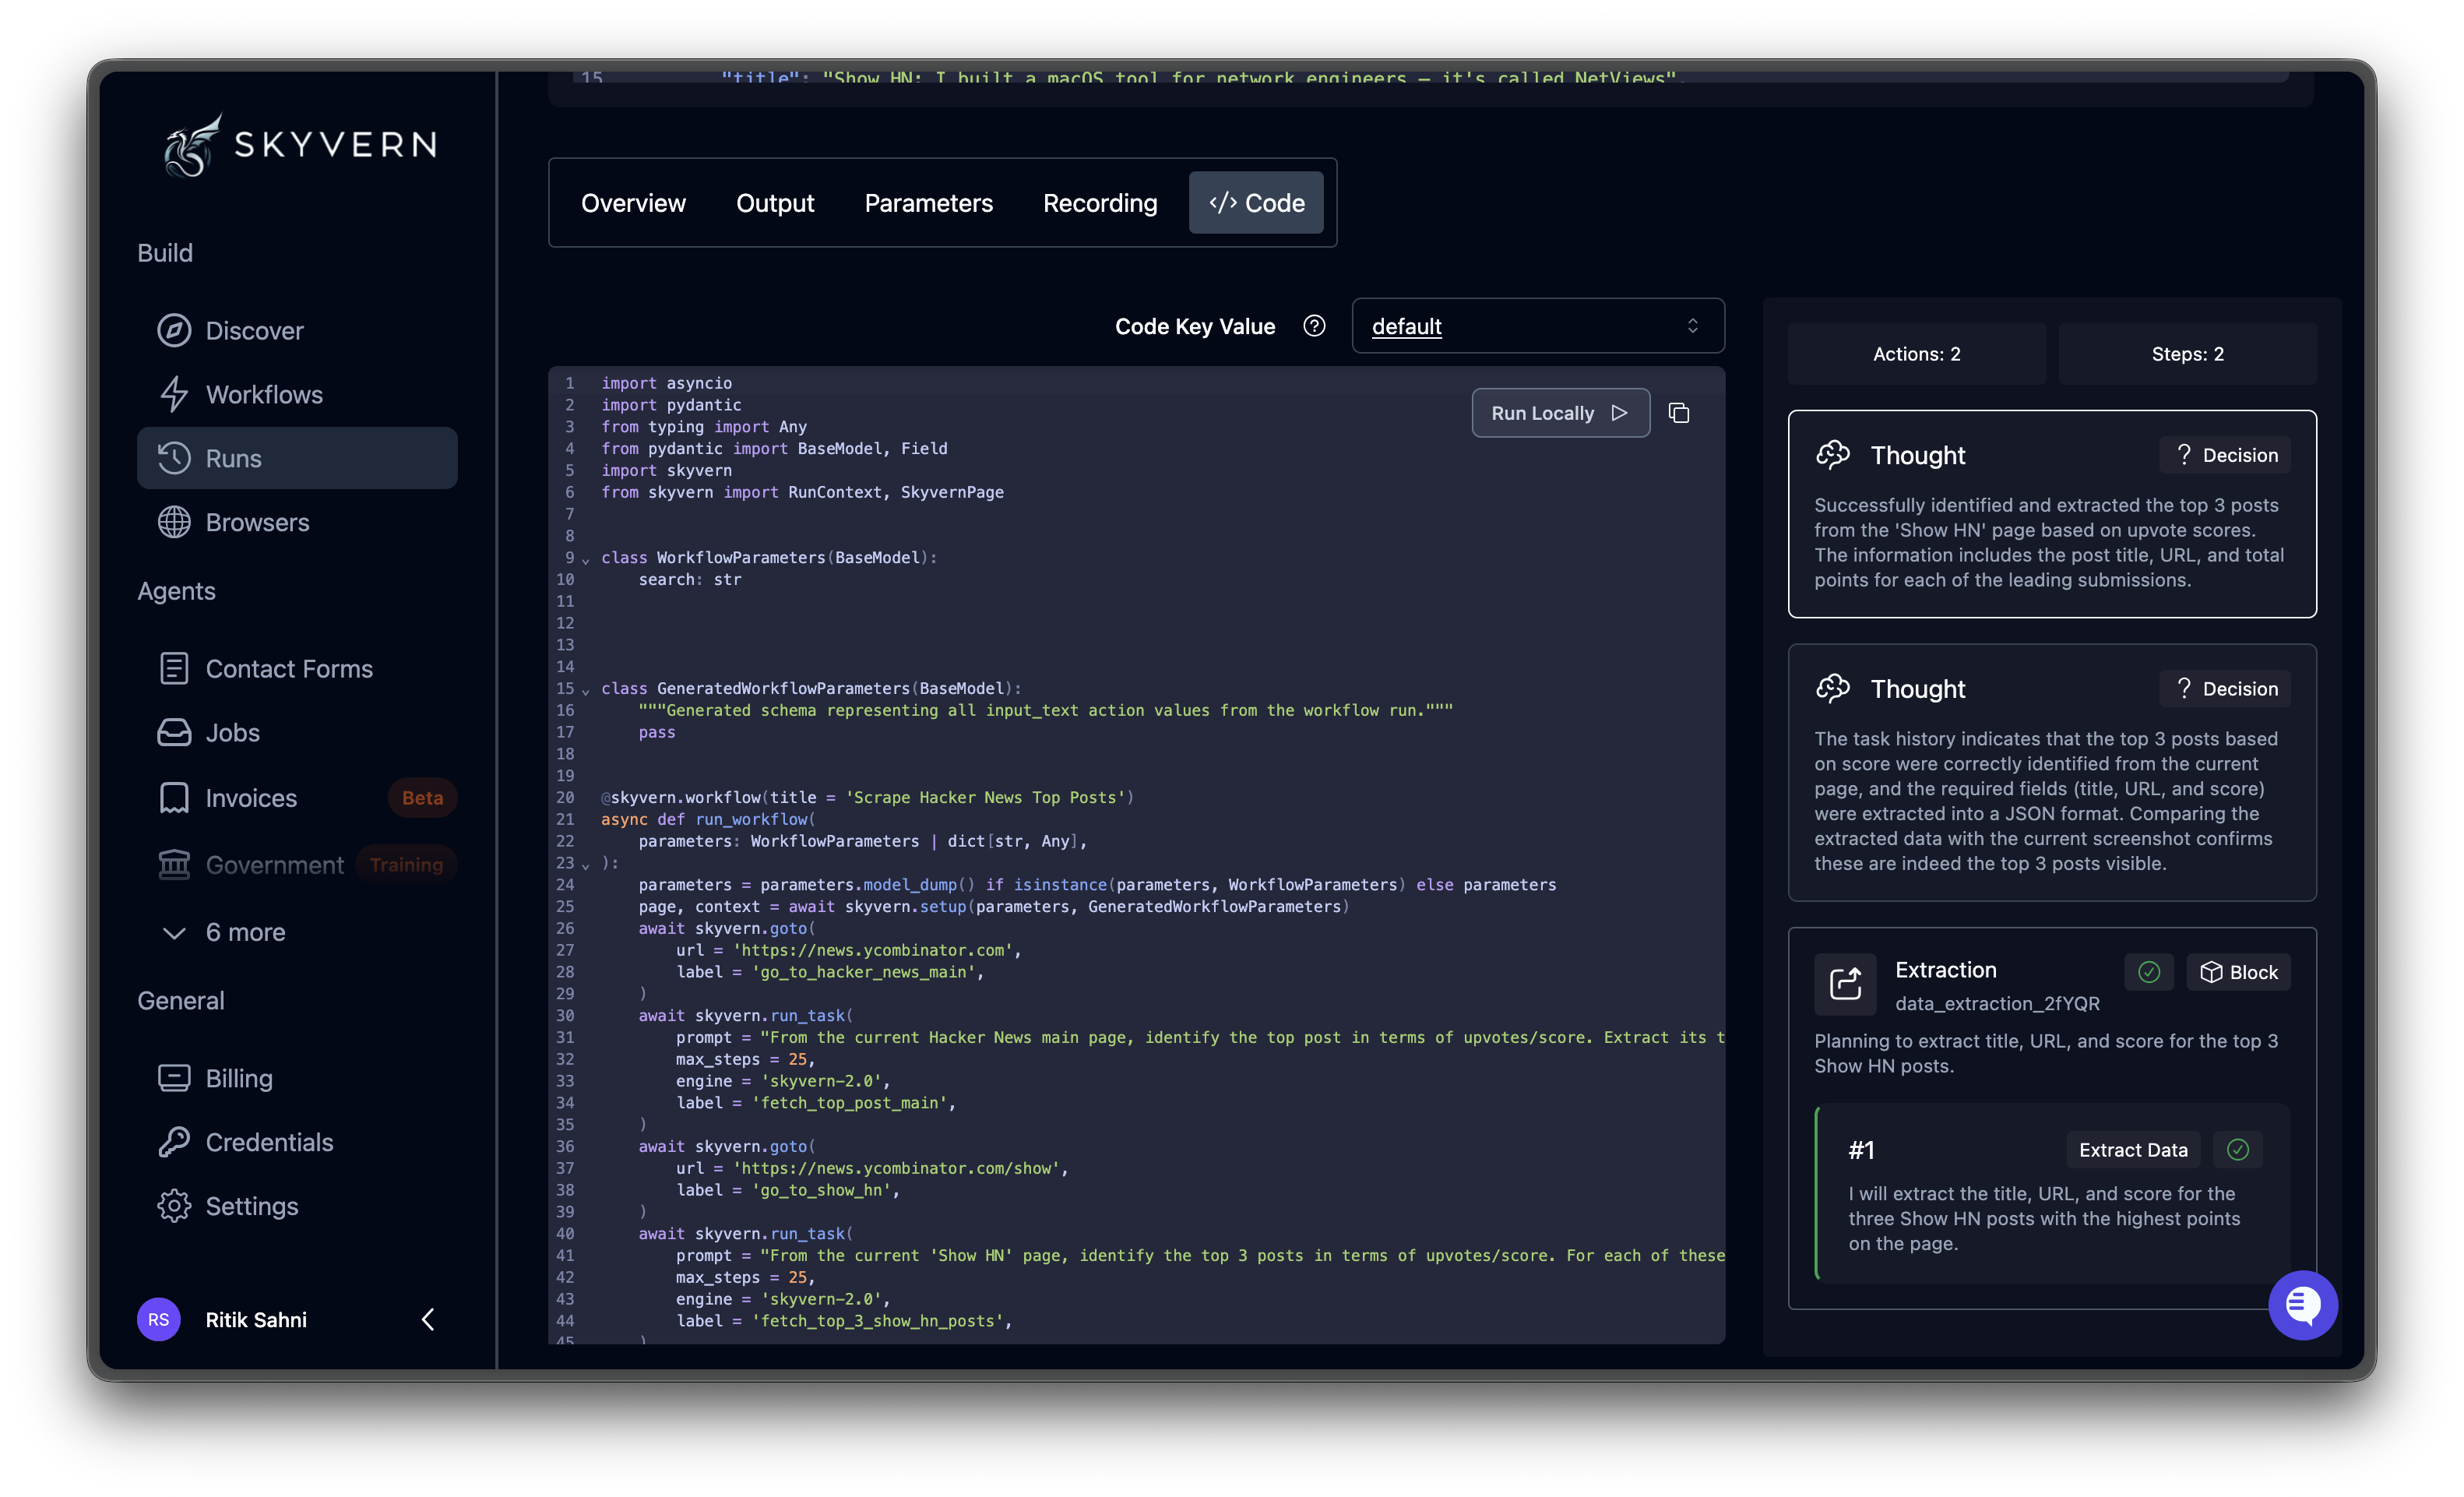Screen dimensions: 2464x1497
Task: Click the Run Locally button
Action: [1560, 412]
